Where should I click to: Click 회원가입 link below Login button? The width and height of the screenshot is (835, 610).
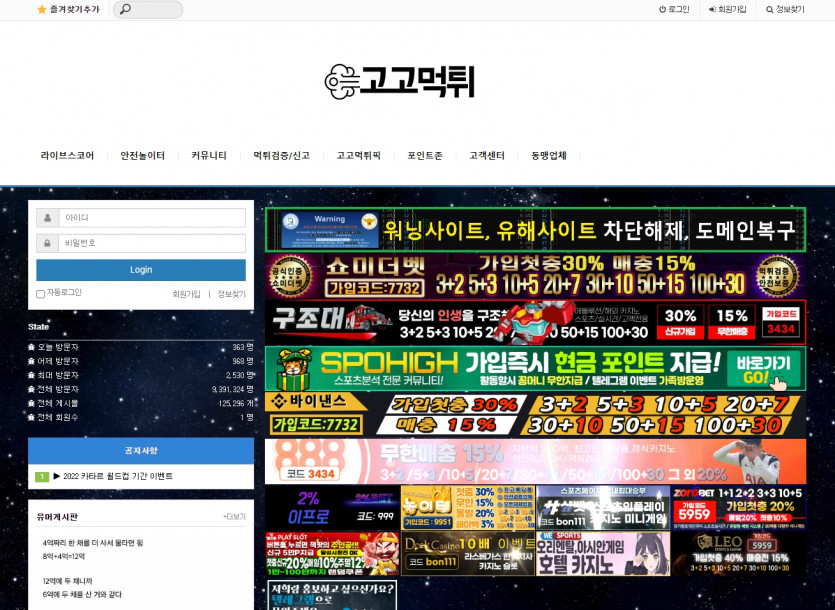coord(186,294)
